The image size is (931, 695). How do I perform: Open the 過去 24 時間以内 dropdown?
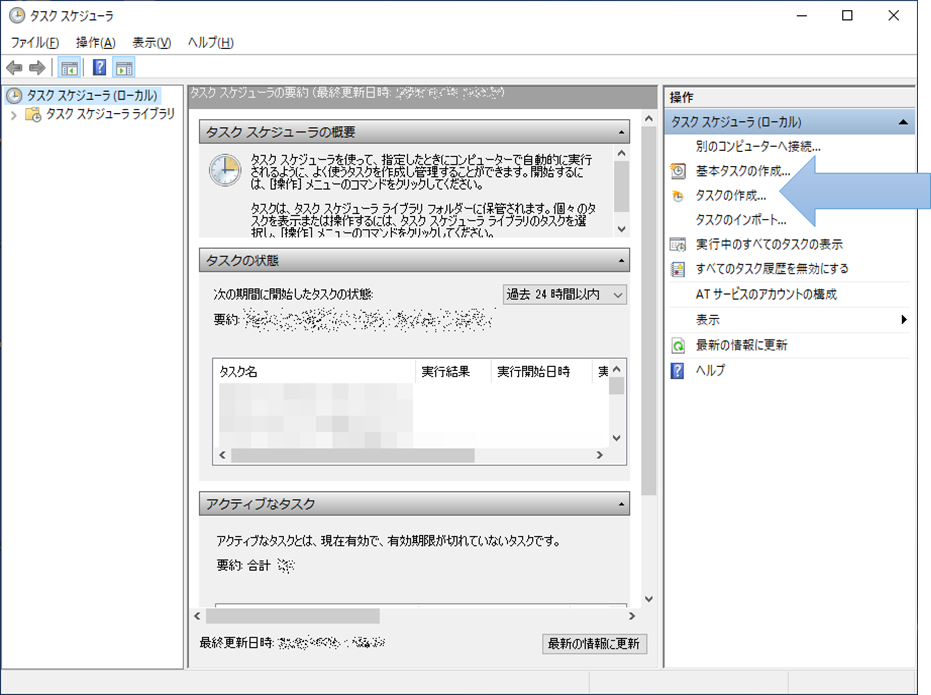tap(565, 294)
